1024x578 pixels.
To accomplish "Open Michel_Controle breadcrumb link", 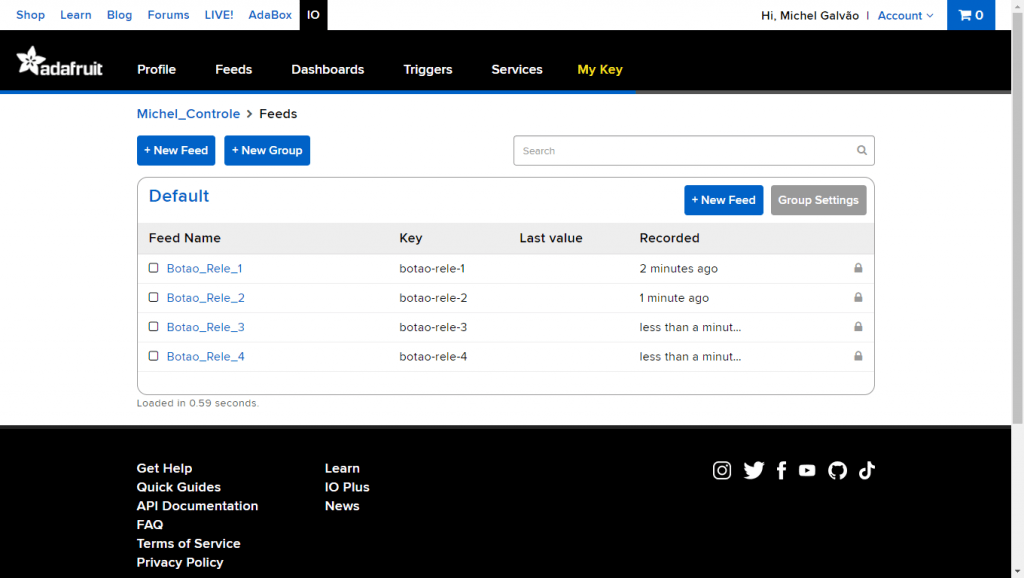I will 188,114.
